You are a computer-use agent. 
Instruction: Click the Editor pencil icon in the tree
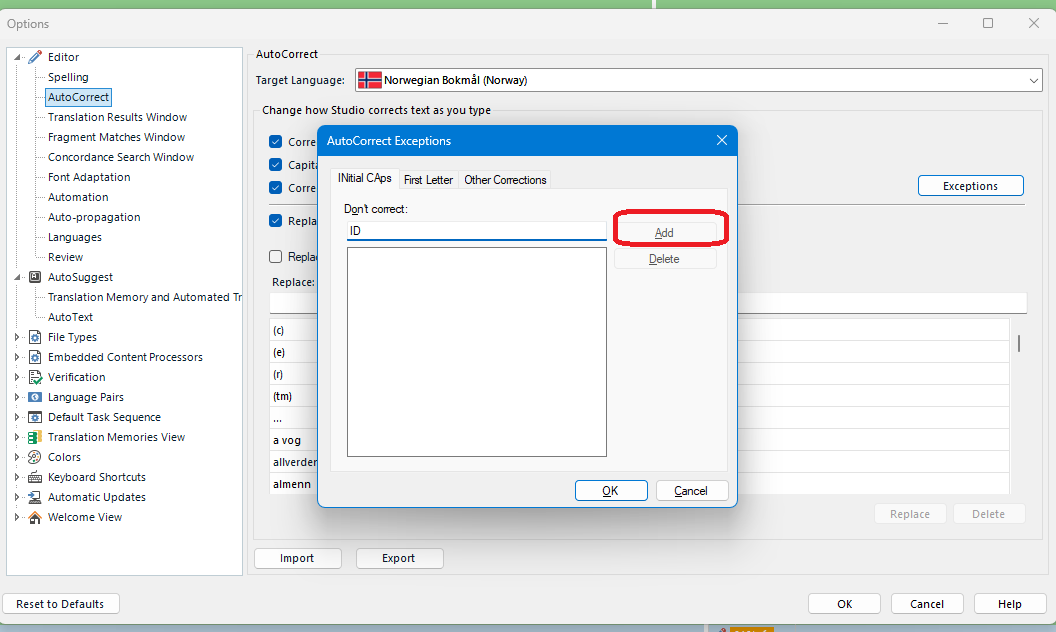tap(35, 57)
